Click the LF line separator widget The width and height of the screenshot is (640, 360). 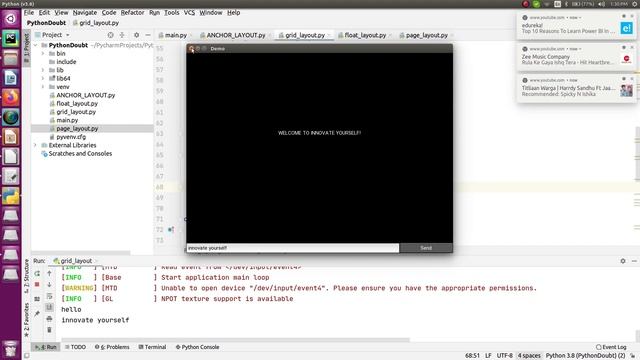[x=488, y=356]
